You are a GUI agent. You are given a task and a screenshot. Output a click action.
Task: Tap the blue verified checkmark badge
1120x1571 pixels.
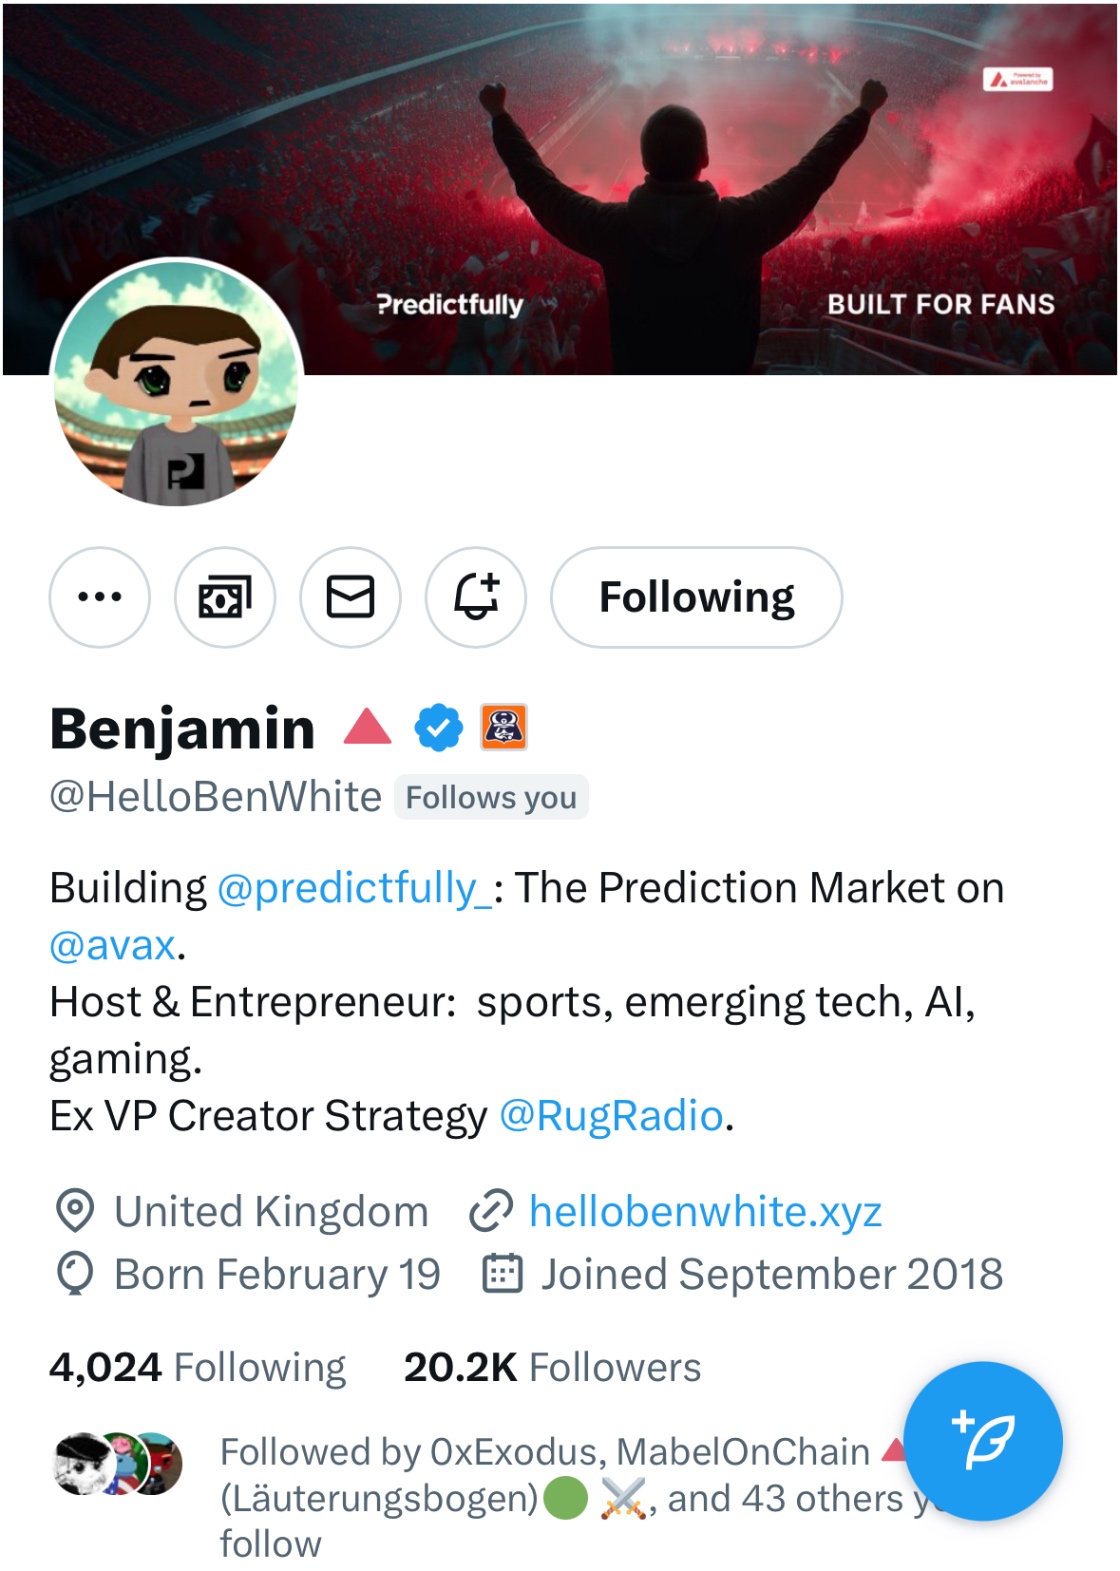(439, 727)
